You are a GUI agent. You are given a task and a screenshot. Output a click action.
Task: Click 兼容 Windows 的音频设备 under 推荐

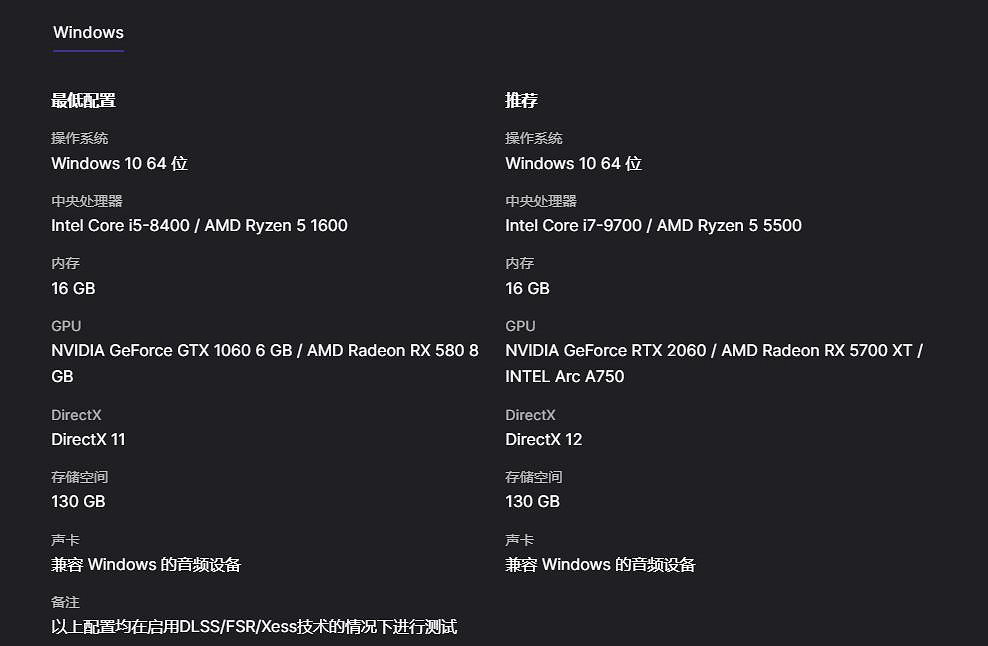tap(600, 565)
